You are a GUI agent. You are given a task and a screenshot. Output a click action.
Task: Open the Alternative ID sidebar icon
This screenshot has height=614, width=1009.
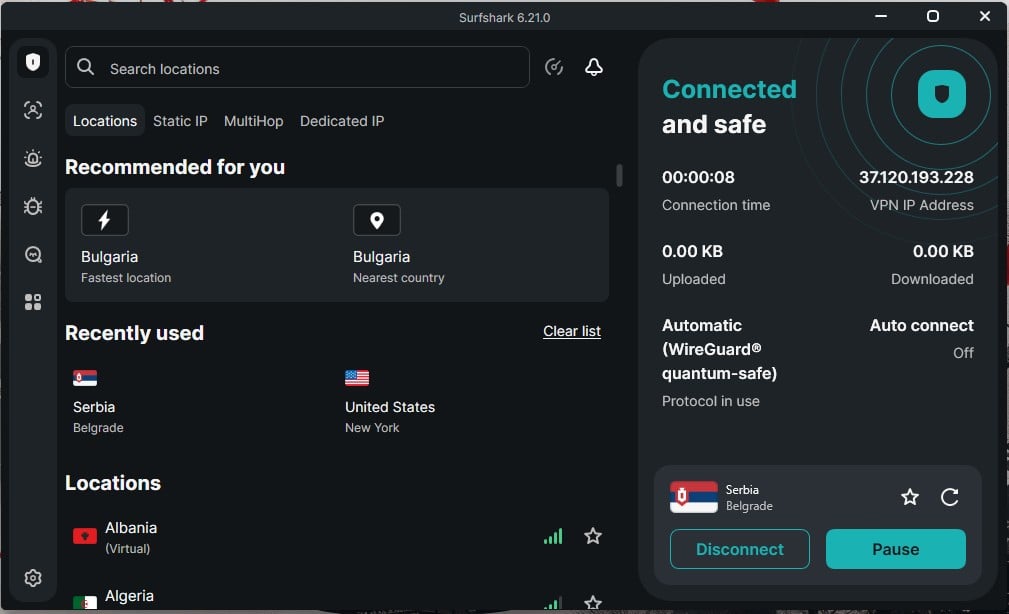click(x=33, y=110)
